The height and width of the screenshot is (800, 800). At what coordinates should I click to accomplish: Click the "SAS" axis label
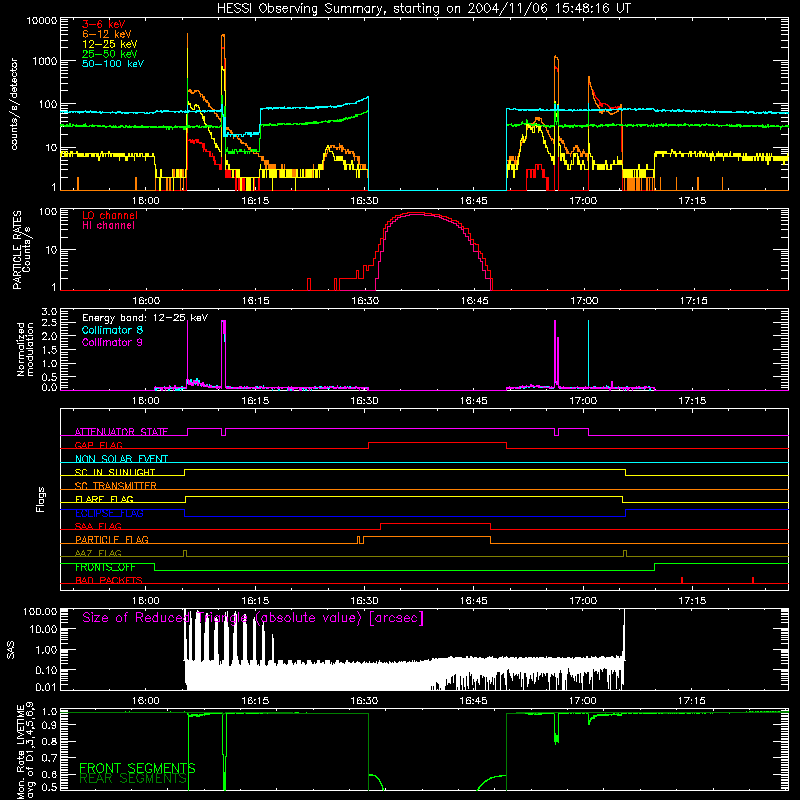coord(11,650)
